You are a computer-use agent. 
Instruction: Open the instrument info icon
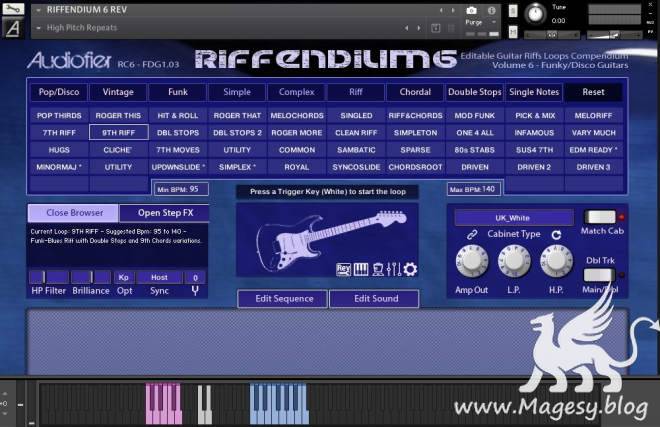point(491,11)
